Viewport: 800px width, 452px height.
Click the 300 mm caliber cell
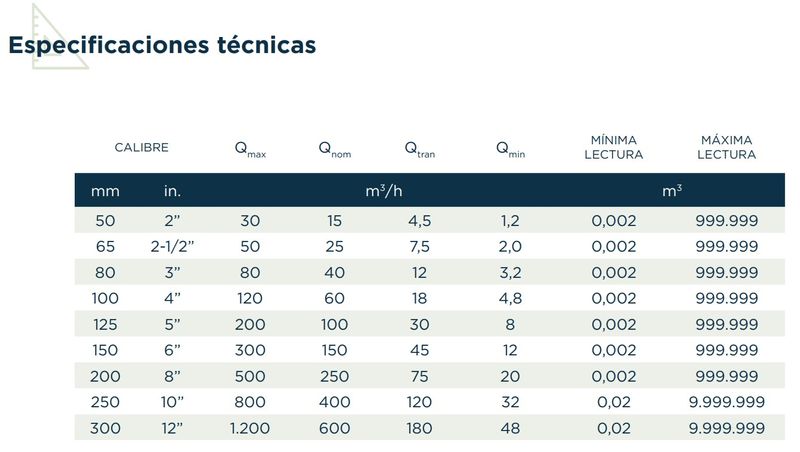coord(104,428)
